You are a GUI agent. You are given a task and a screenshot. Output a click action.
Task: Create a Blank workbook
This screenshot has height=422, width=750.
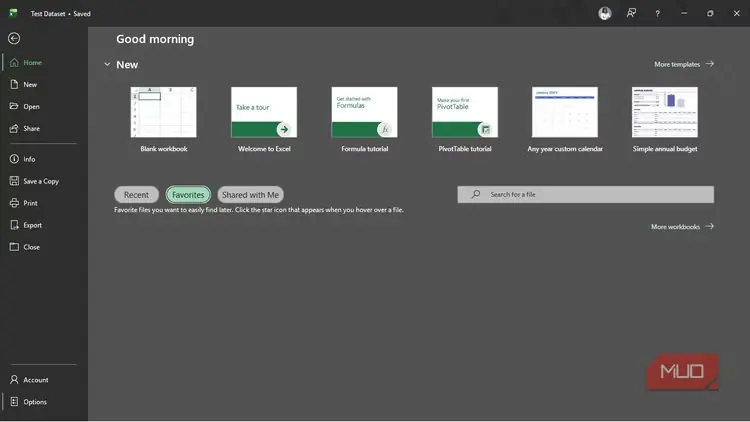point(164,120)
